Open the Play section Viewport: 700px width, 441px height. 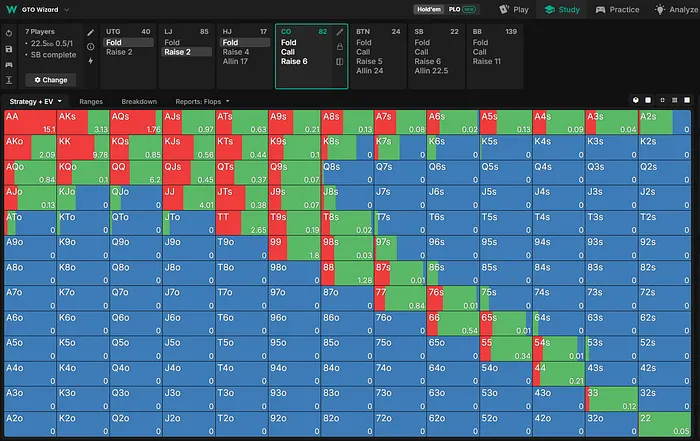[514, 9]
